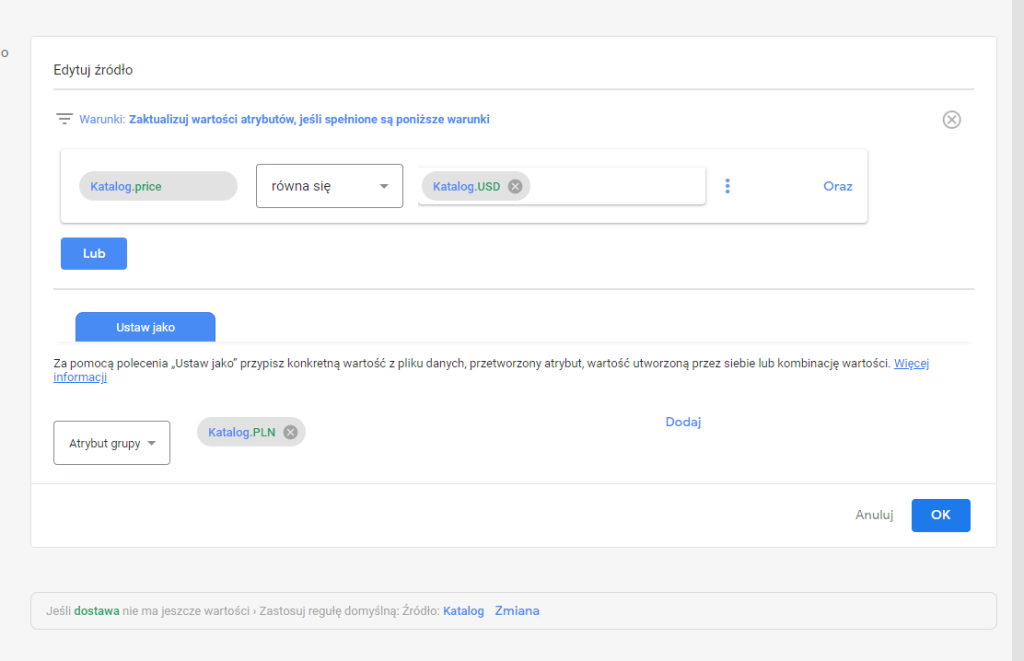Expand the "Atrybut grupy" dropdown
1024x661 pixels.
[111, 443]
